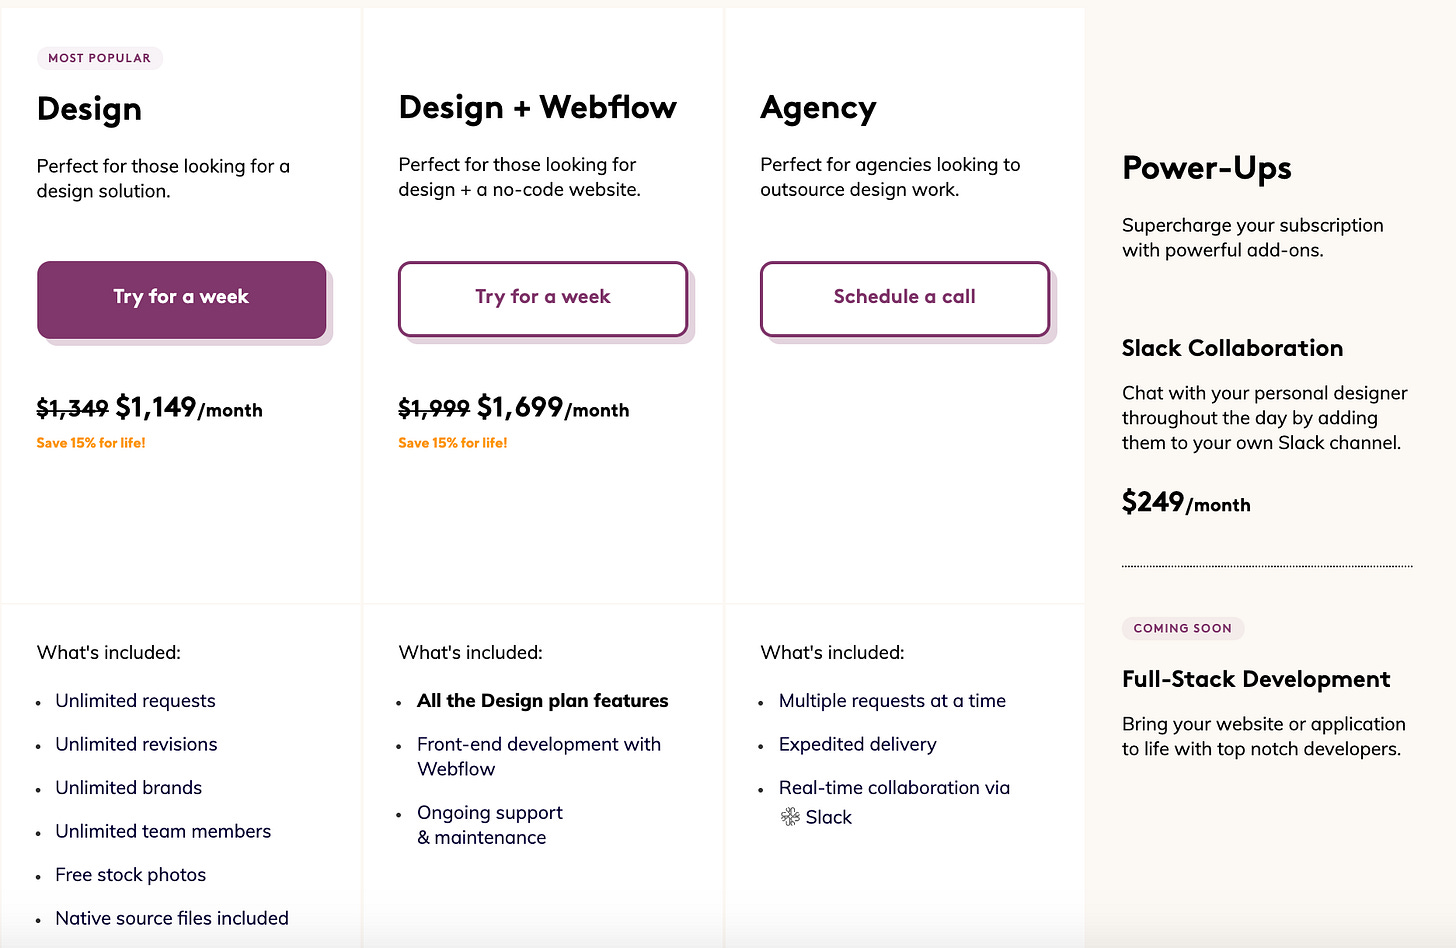1456x948 pixels.
Task: Click the Slack logo icon in Agency features
Action: [790, 817]
